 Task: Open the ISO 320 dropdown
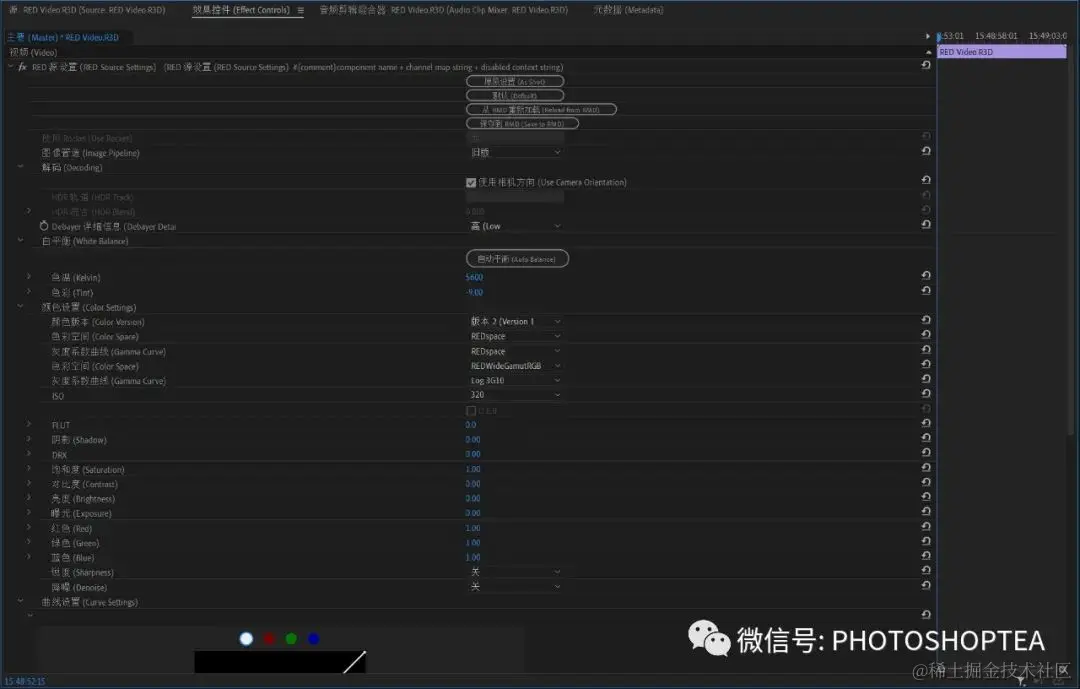516,395
